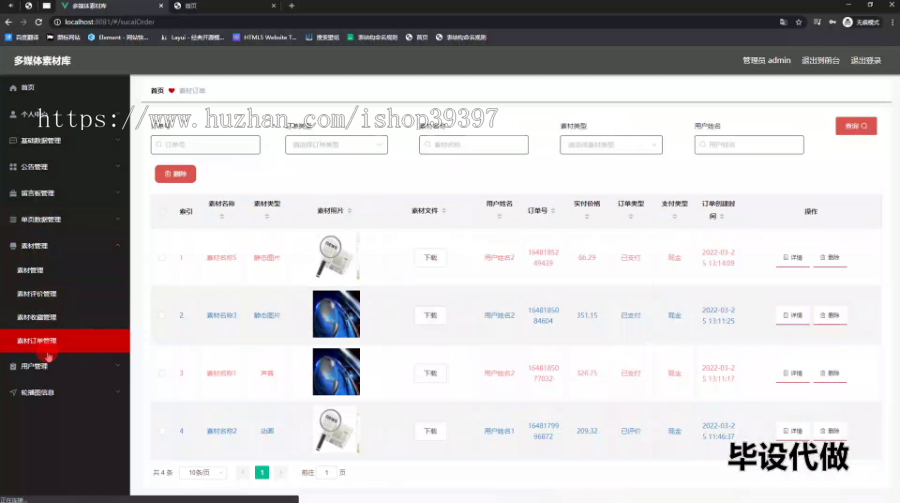Click the 单页数据管理 sidebar icon
This screenshot has height=503, width=900.
pyautogui.click(x=13, y=220)
